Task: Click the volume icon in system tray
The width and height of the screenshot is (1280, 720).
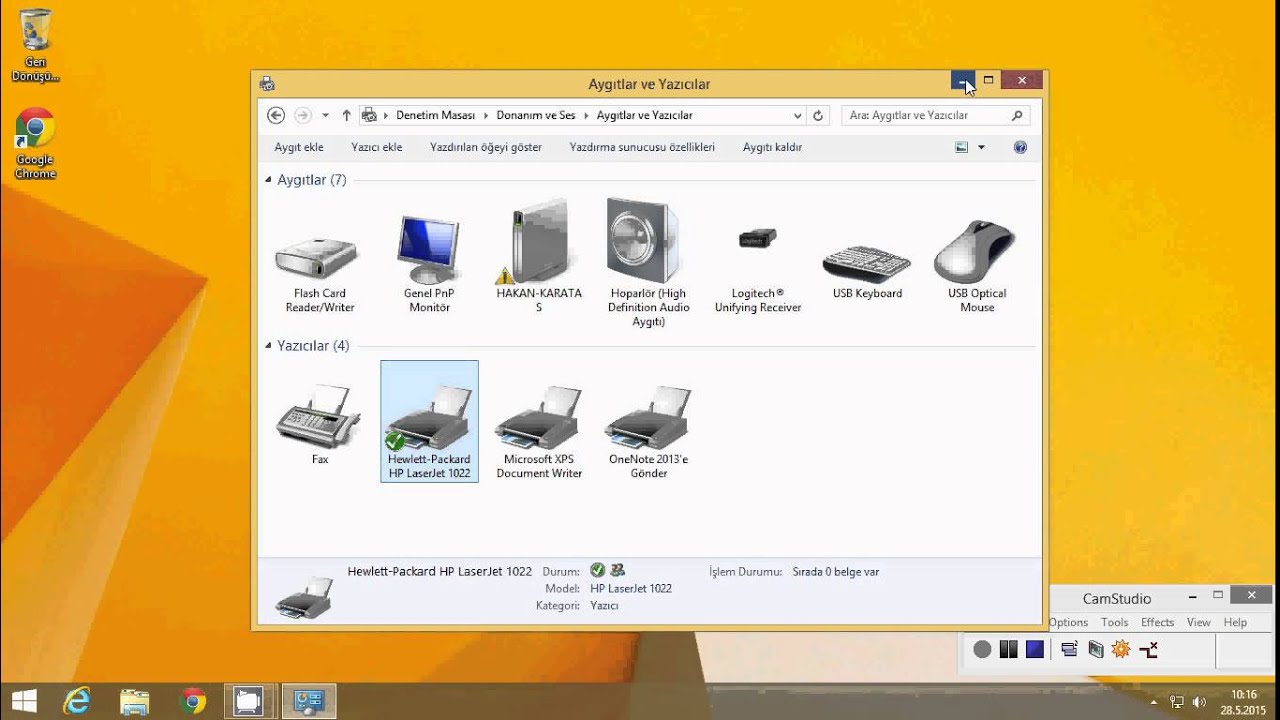Action: (1199, 702)
